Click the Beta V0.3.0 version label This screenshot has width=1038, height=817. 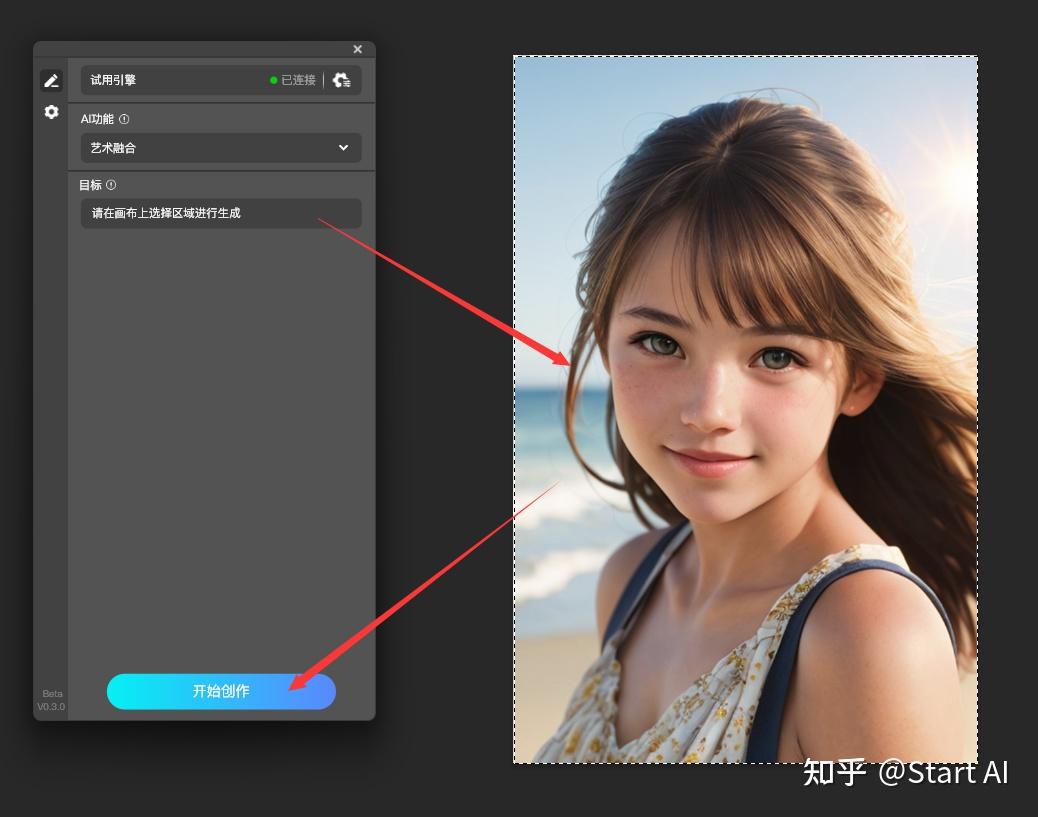click(52, 700)
